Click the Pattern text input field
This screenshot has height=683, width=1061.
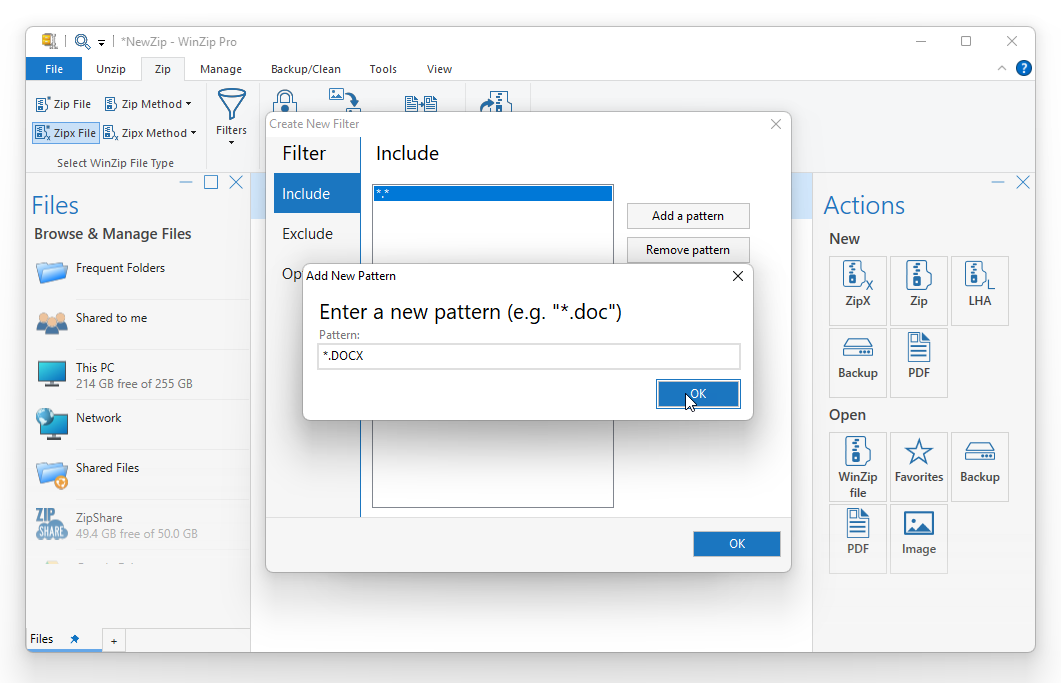click(529, 357)
